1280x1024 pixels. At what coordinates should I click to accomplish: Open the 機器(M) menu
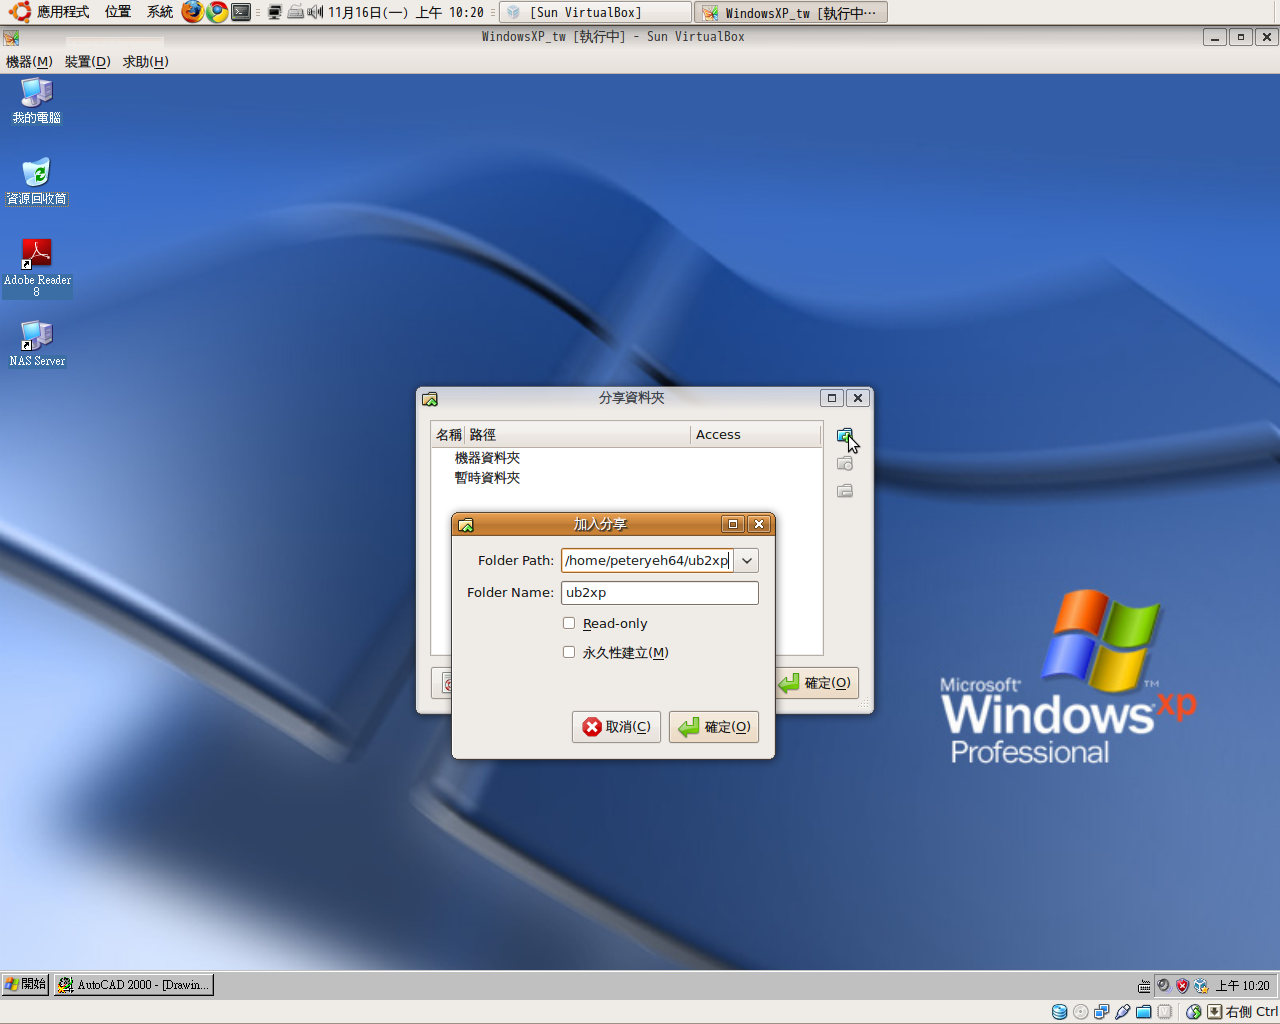click(29, 62)
